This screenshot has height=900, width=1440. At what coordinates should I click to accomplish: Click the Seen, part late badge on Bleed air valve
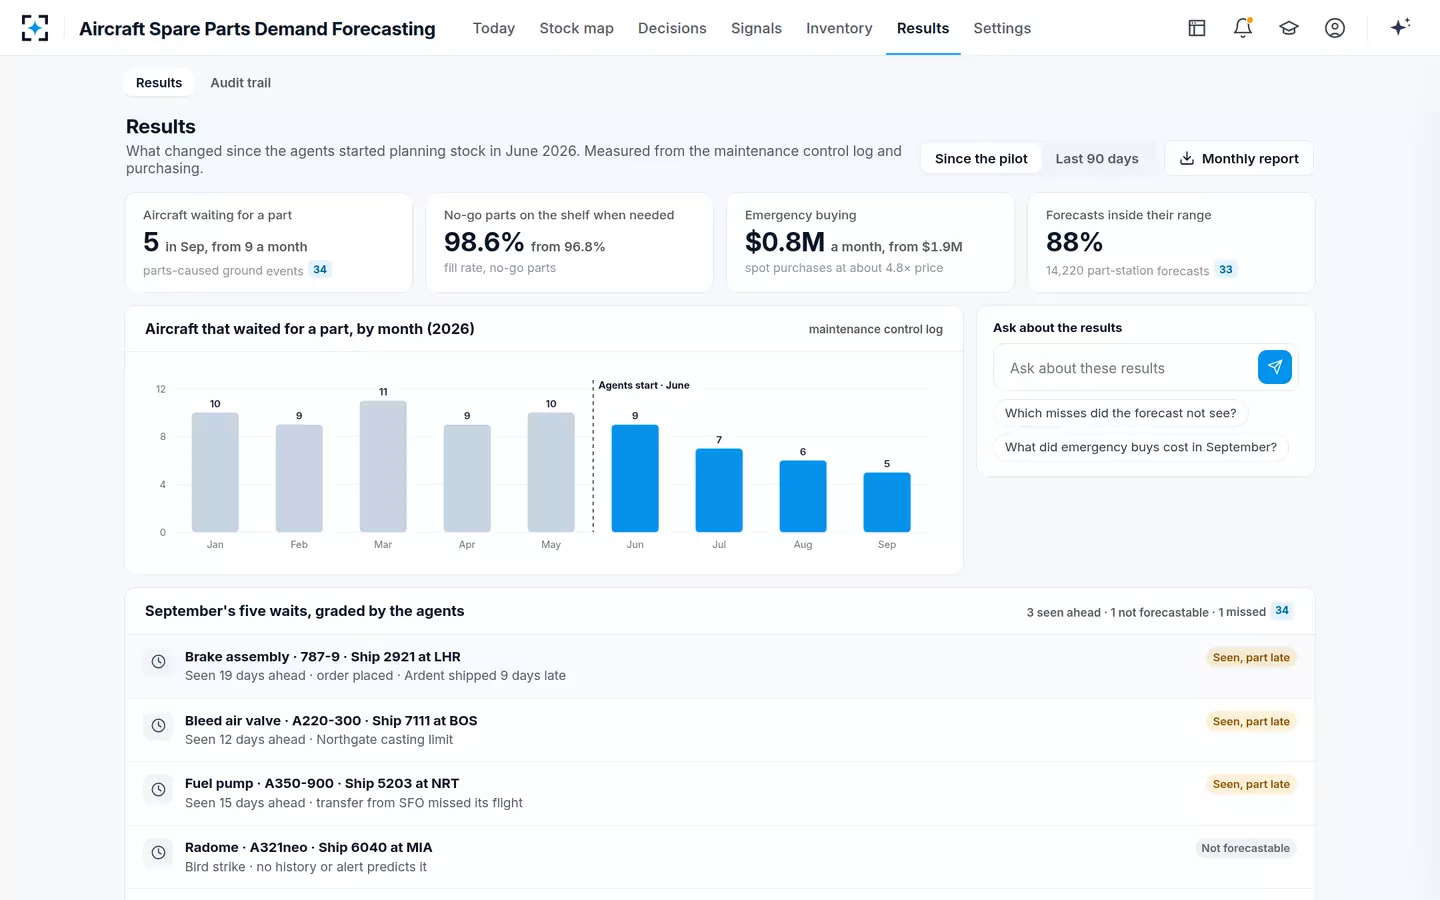point(1251,721)
